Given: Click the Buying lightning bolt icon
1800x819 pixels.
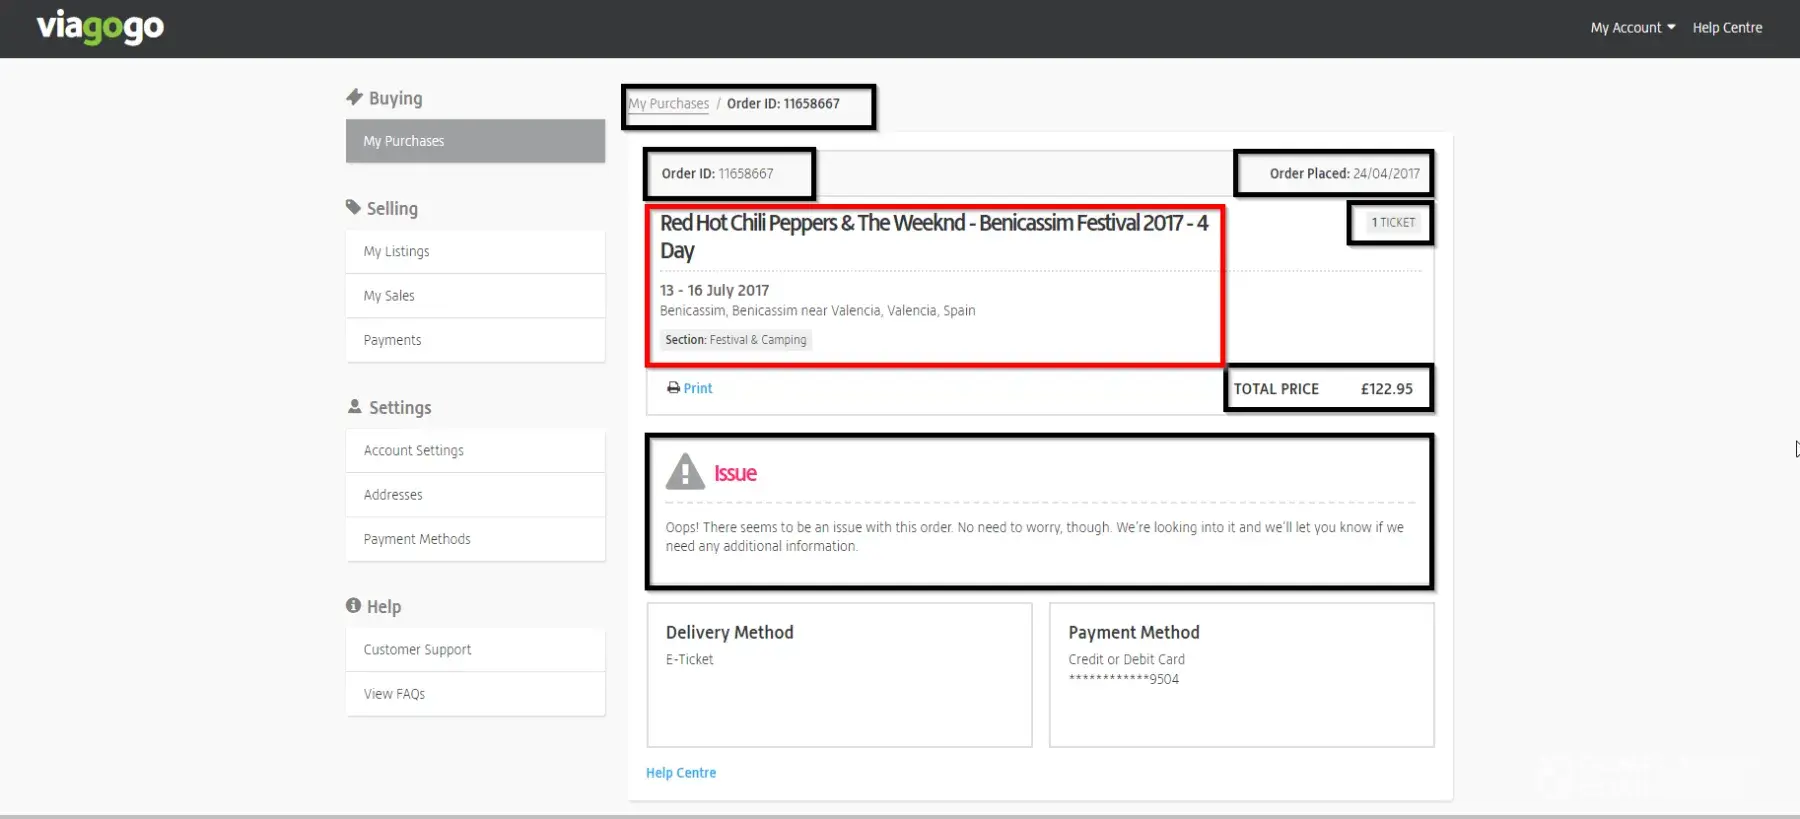Looking at the screenshot, I should (354, 97).
